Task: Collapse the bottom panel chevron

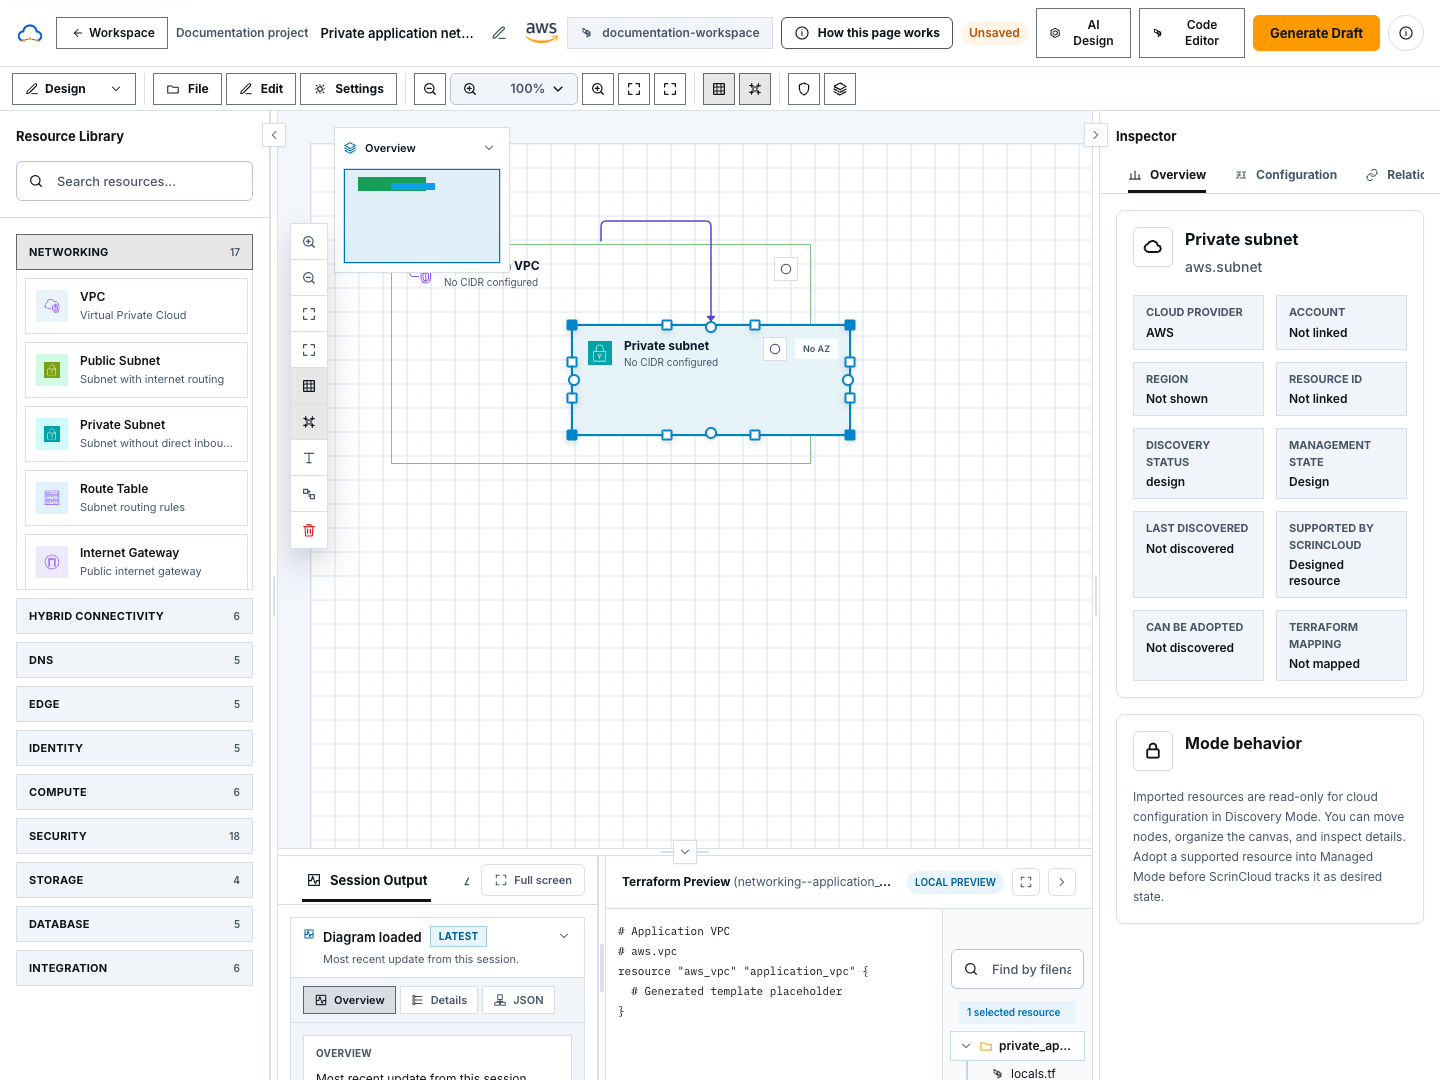Action: coord(685,852)
